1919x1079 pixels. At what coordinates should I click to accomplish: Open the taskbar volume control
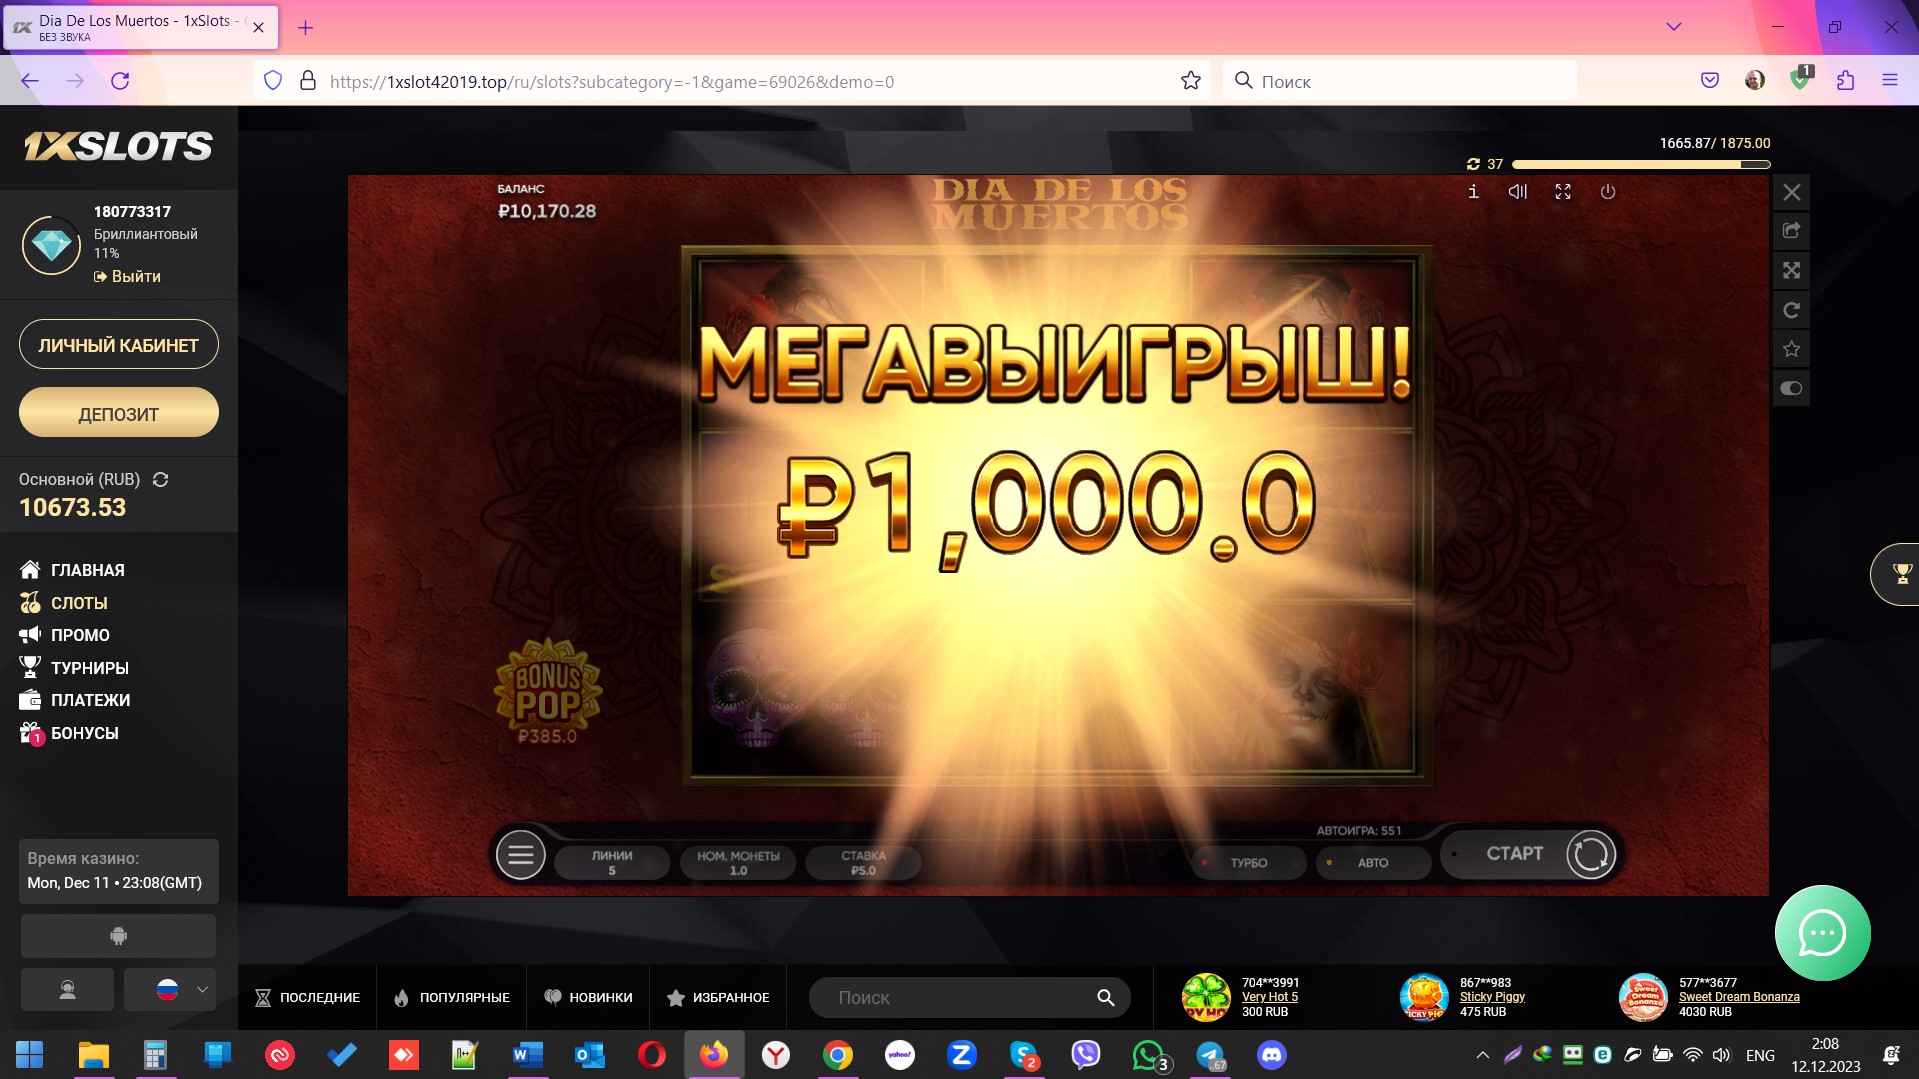(x=1721, y=1055)
